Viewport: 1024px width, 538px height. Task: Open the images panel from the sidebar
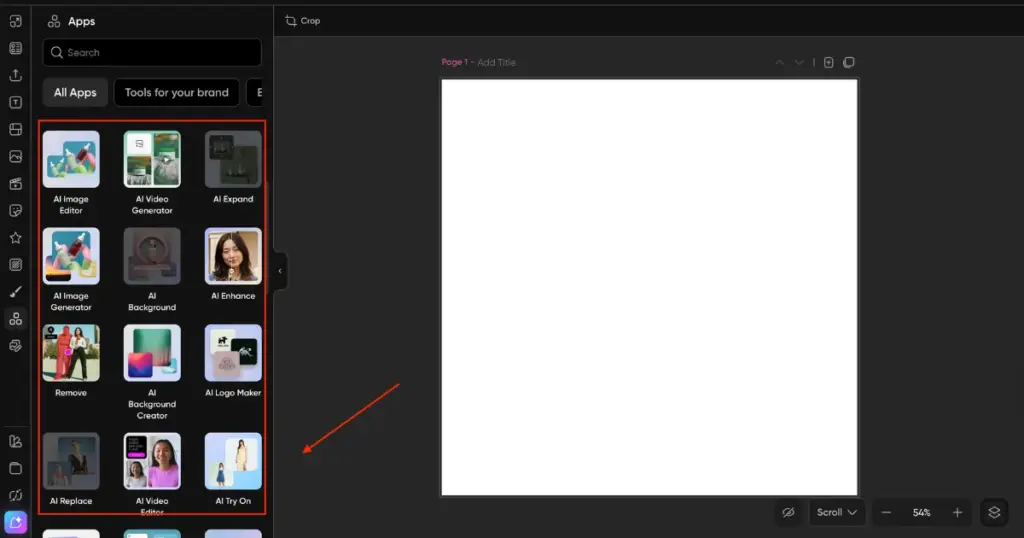point(16,157)
